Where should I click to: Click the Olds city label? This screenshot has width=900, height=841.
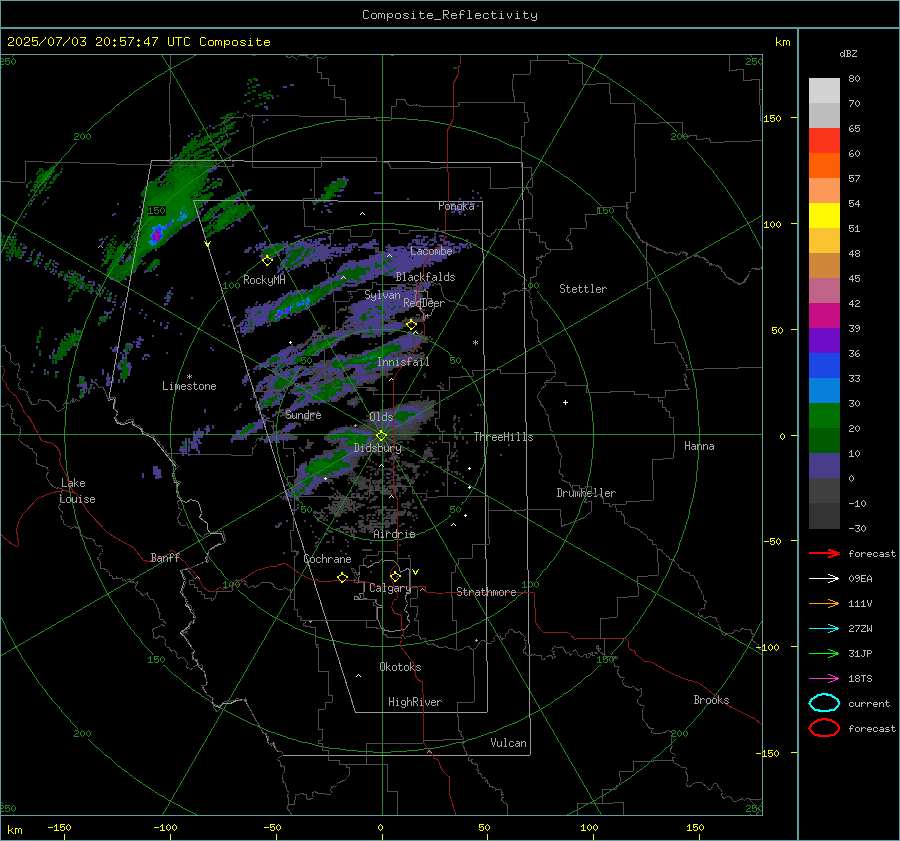(381, 417)
